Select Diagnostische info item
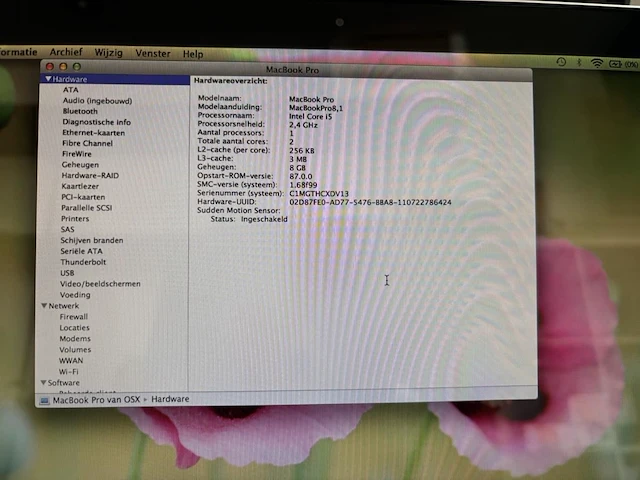 pos(96,122)
